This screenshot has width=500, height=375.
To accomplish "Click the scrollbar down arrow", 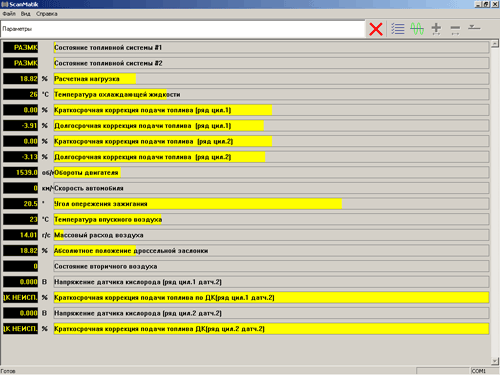I will click(x=495, y=361).
